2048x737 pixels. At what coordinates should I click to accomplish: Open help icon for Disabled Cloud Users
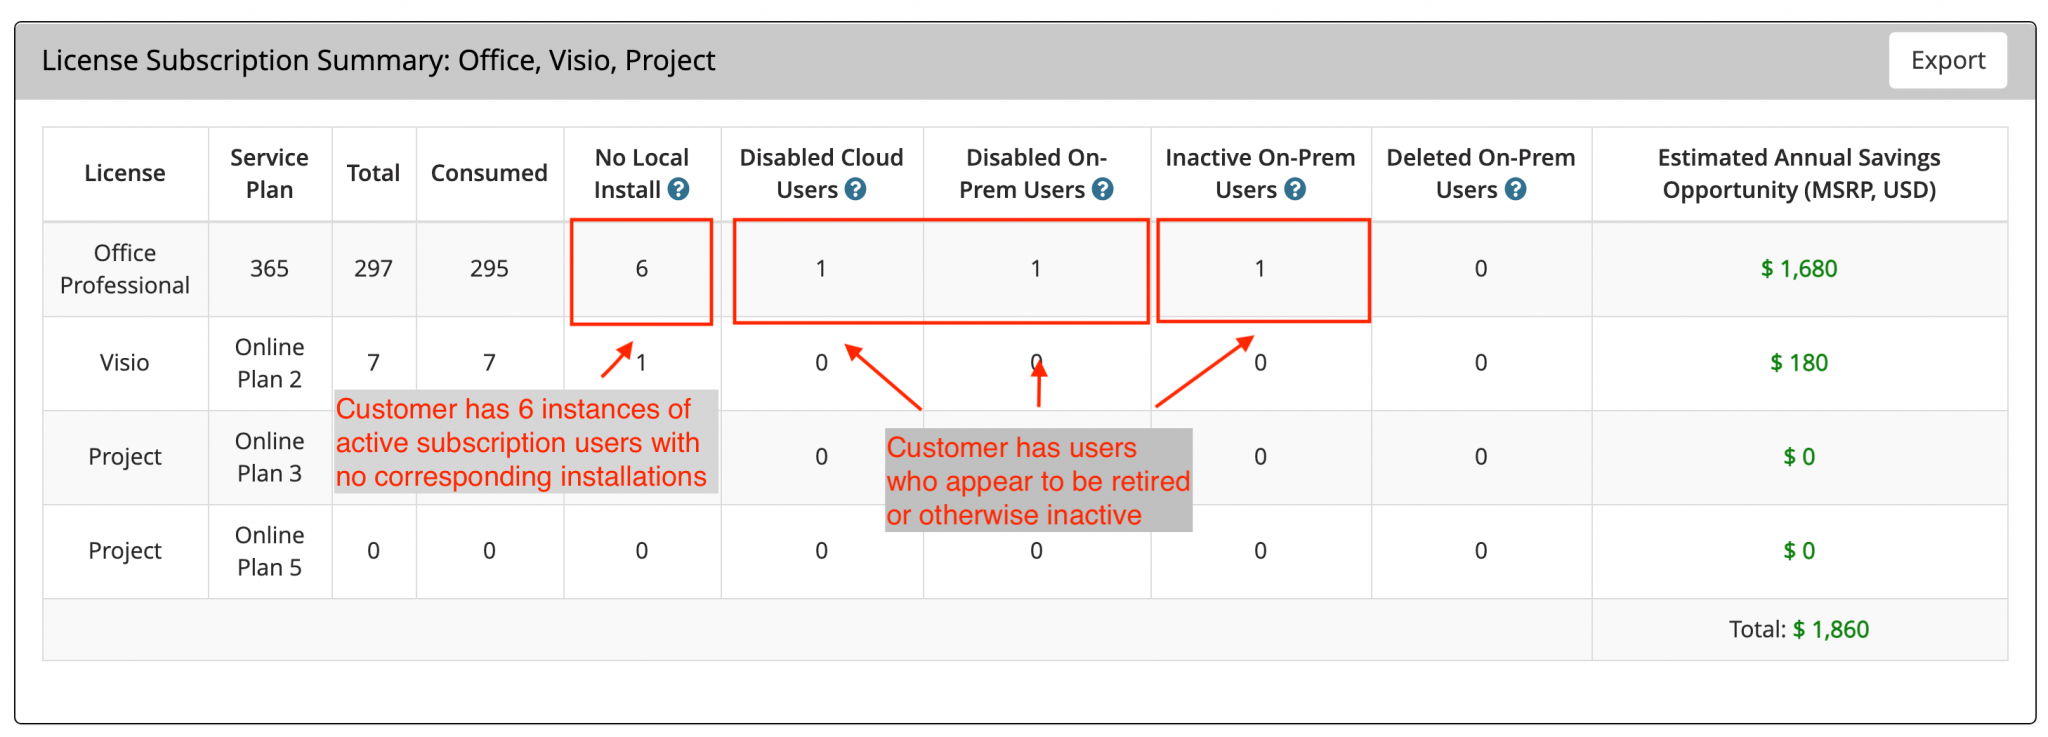pyautogui.click(x=855, y=189)
